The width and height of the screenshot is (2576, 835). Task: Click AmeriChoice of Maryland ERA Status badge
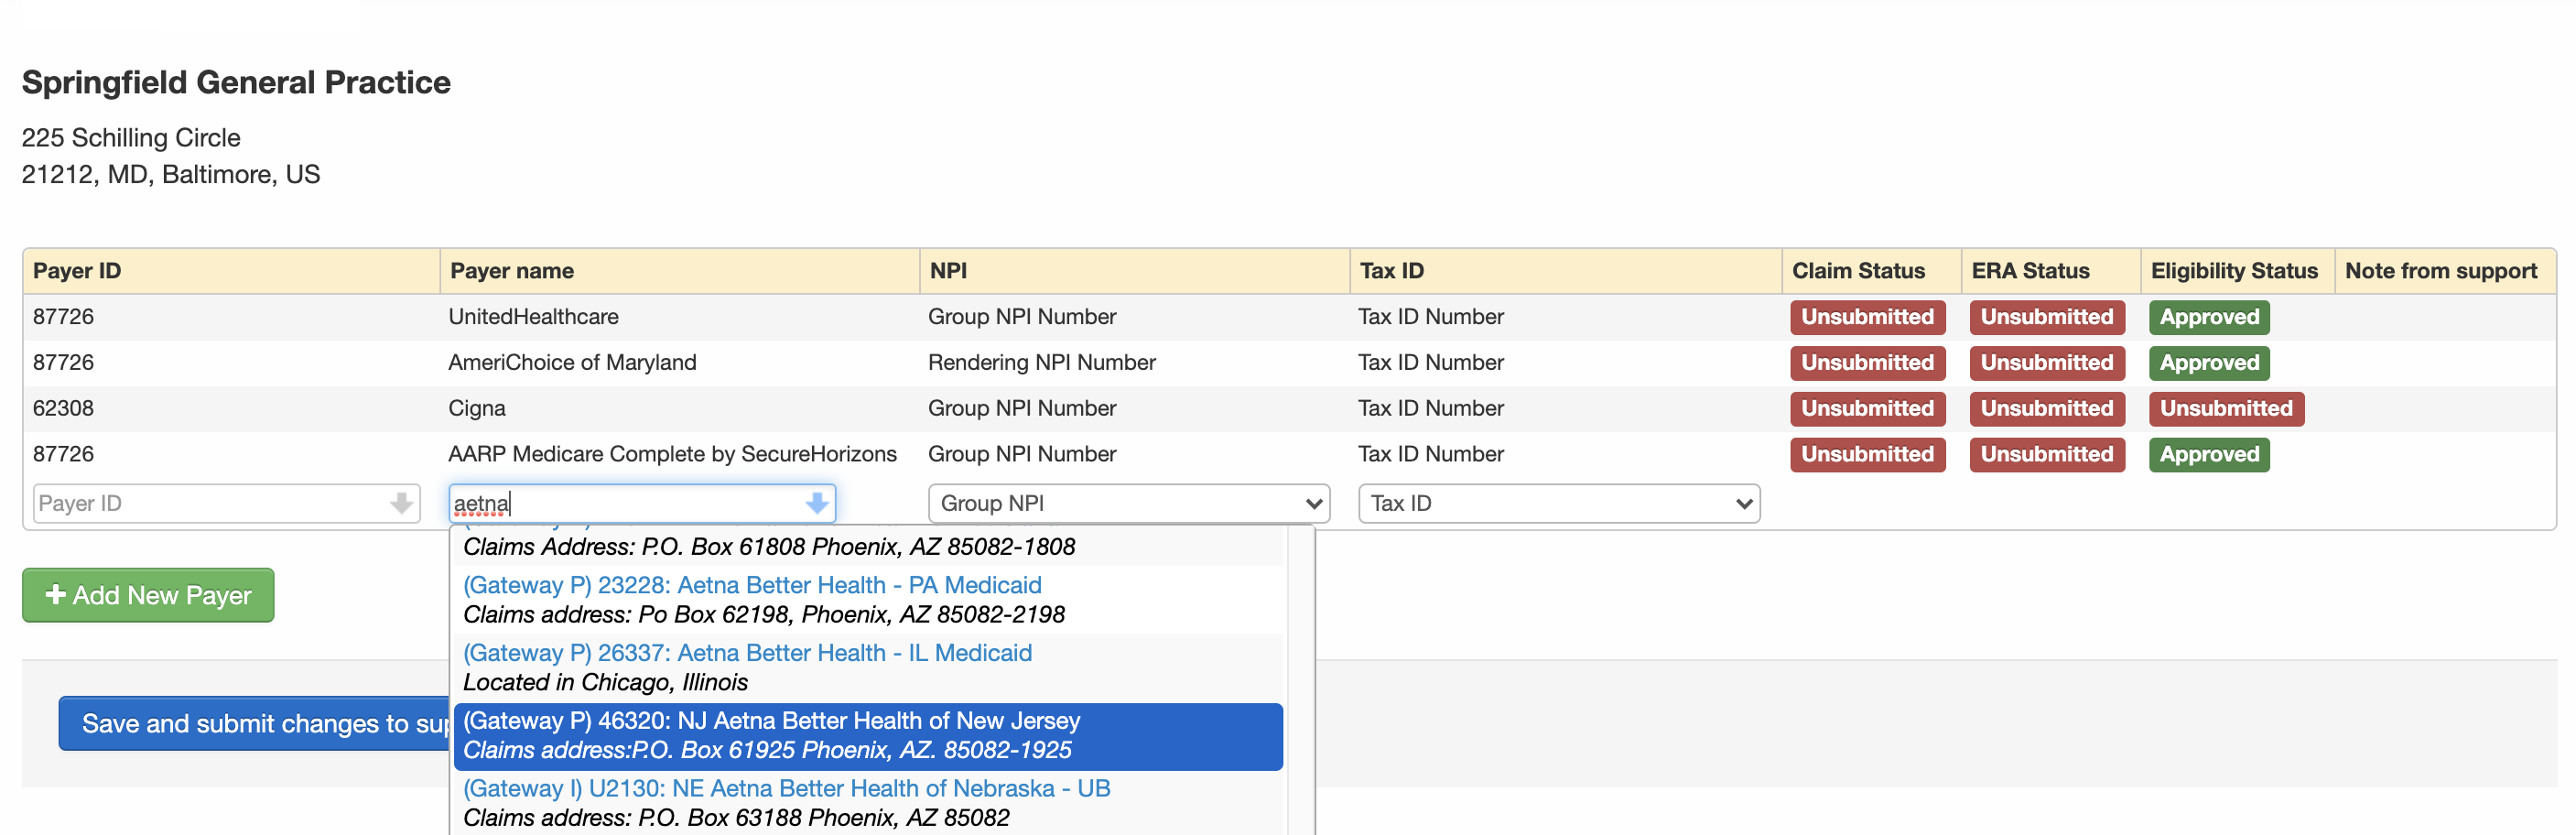coord(2047,363)
